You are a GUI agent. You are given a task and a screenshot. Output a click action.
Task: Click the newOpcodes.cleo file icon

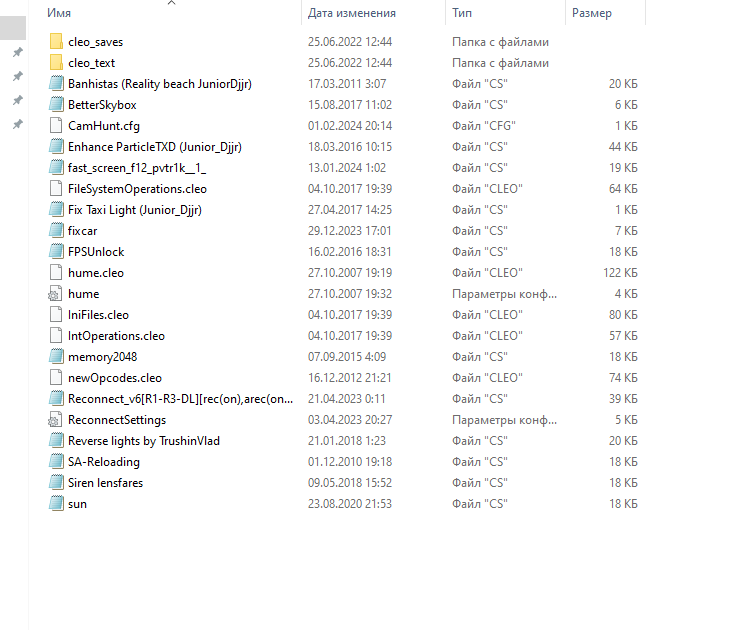[56, 378]
